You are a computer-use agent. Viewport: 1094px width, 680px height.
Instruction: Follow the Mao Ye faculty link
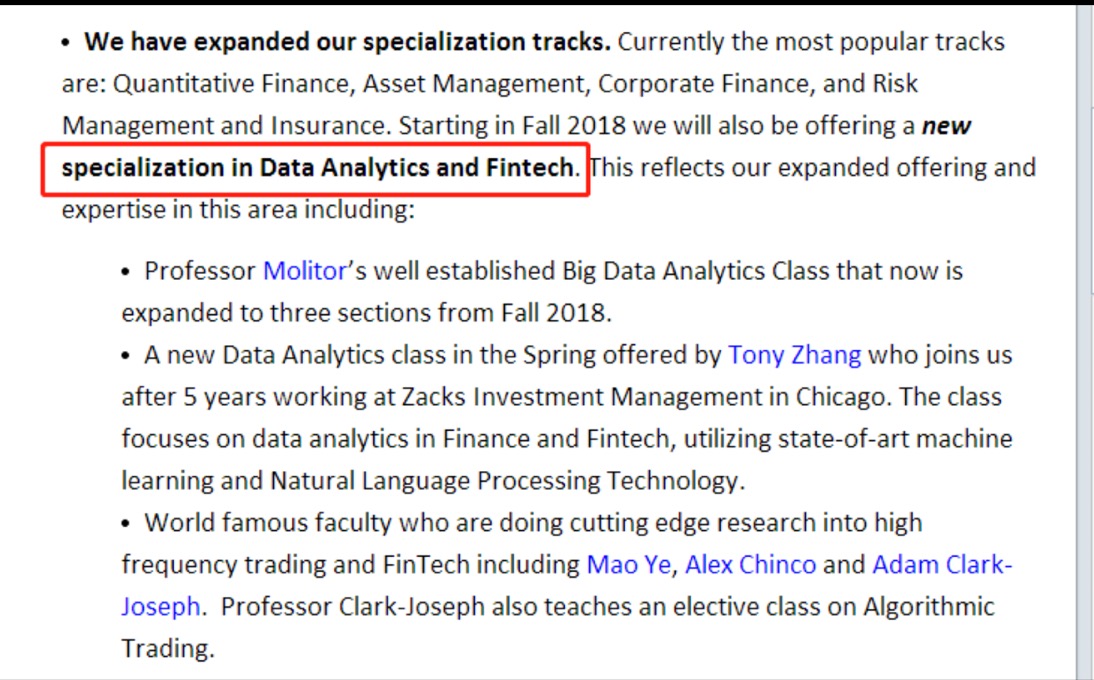tap(628, 565)
